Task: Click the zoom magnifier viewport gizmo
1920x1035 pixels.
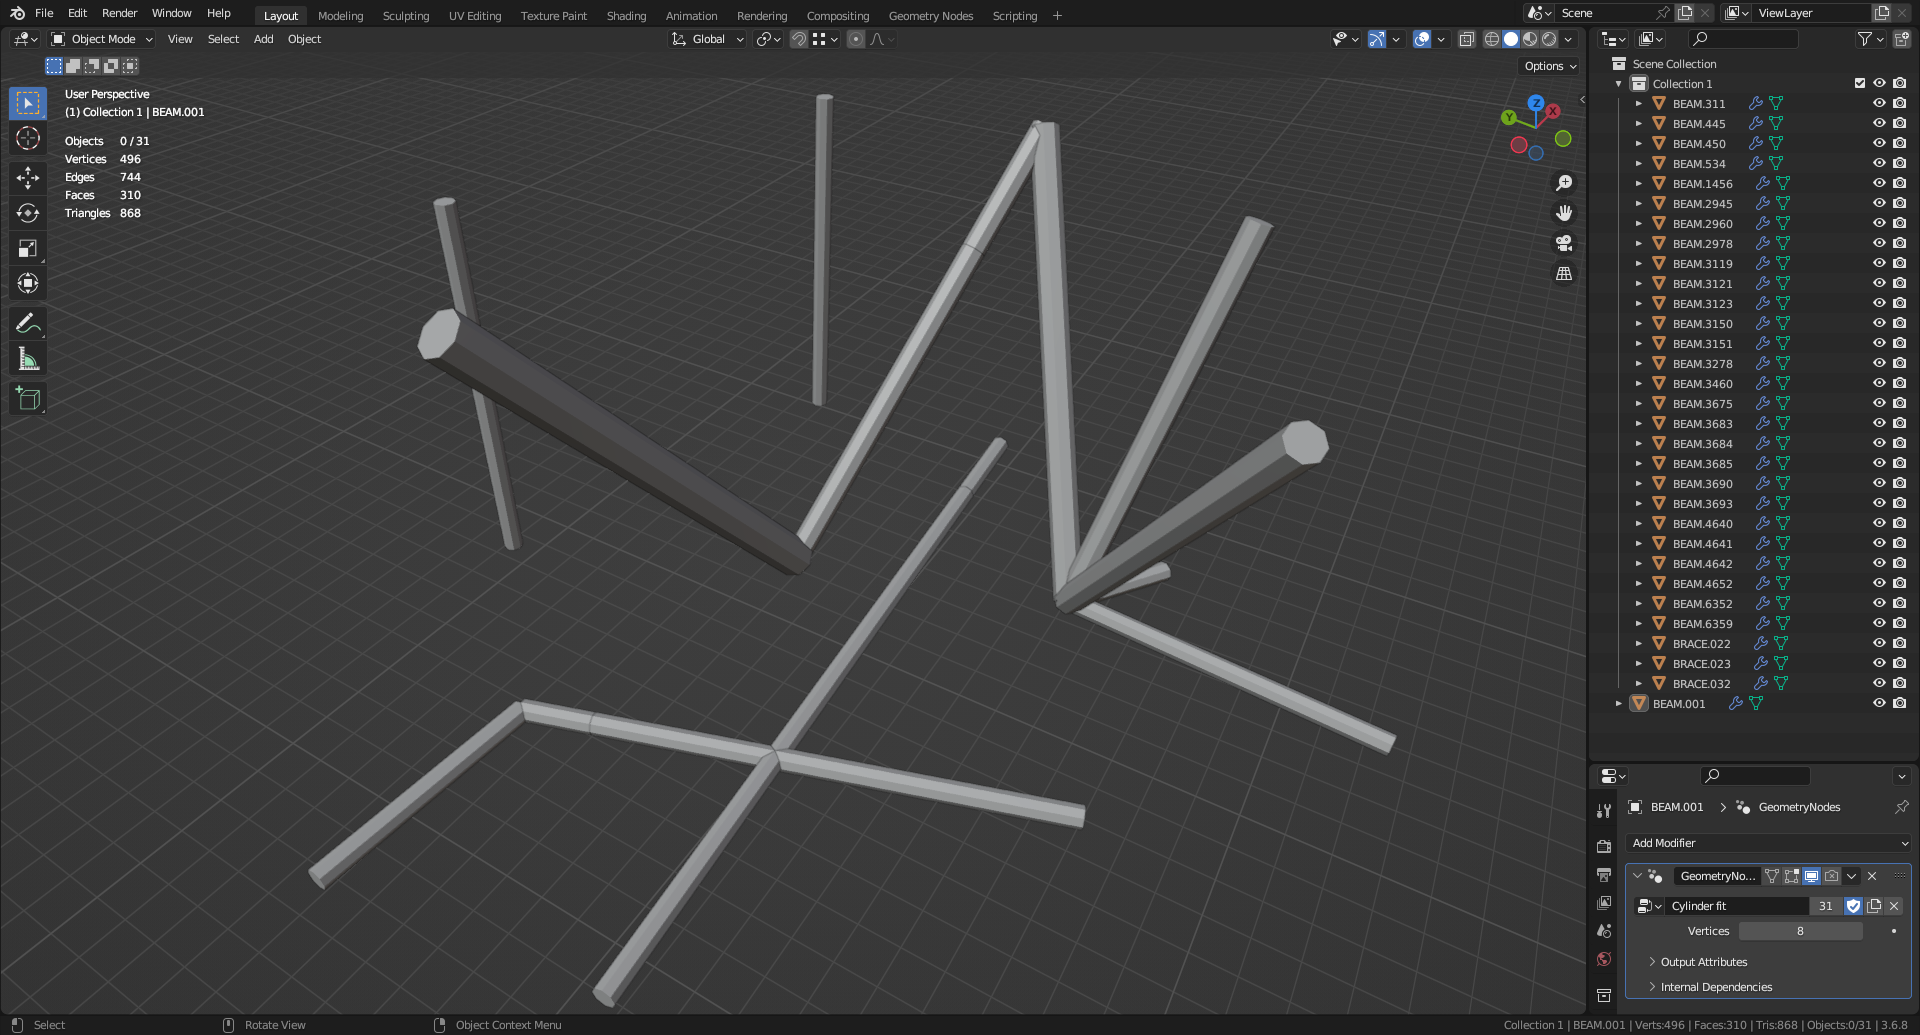Action: click(1564, 183)
